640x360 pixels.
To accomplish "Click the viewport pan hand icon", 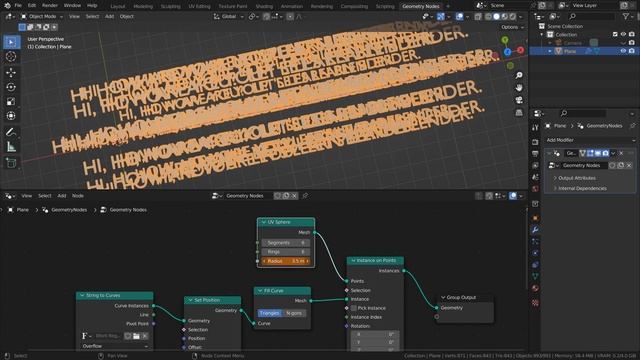I will point(519,88).
